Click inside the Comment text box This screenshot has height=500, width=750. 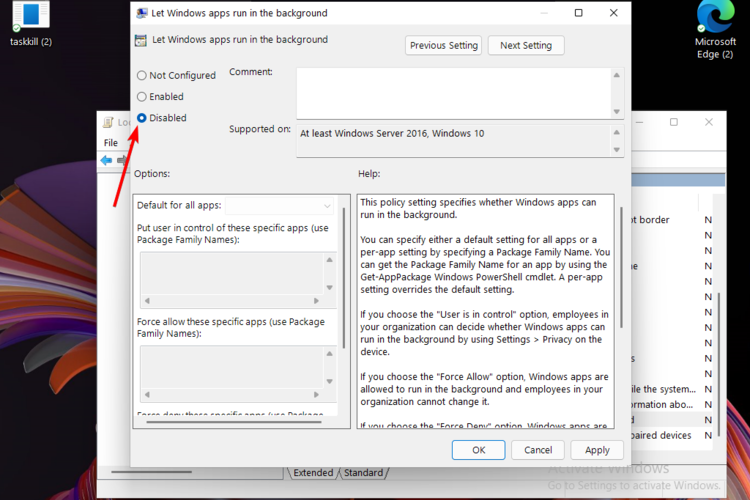(x=453, y=93)
